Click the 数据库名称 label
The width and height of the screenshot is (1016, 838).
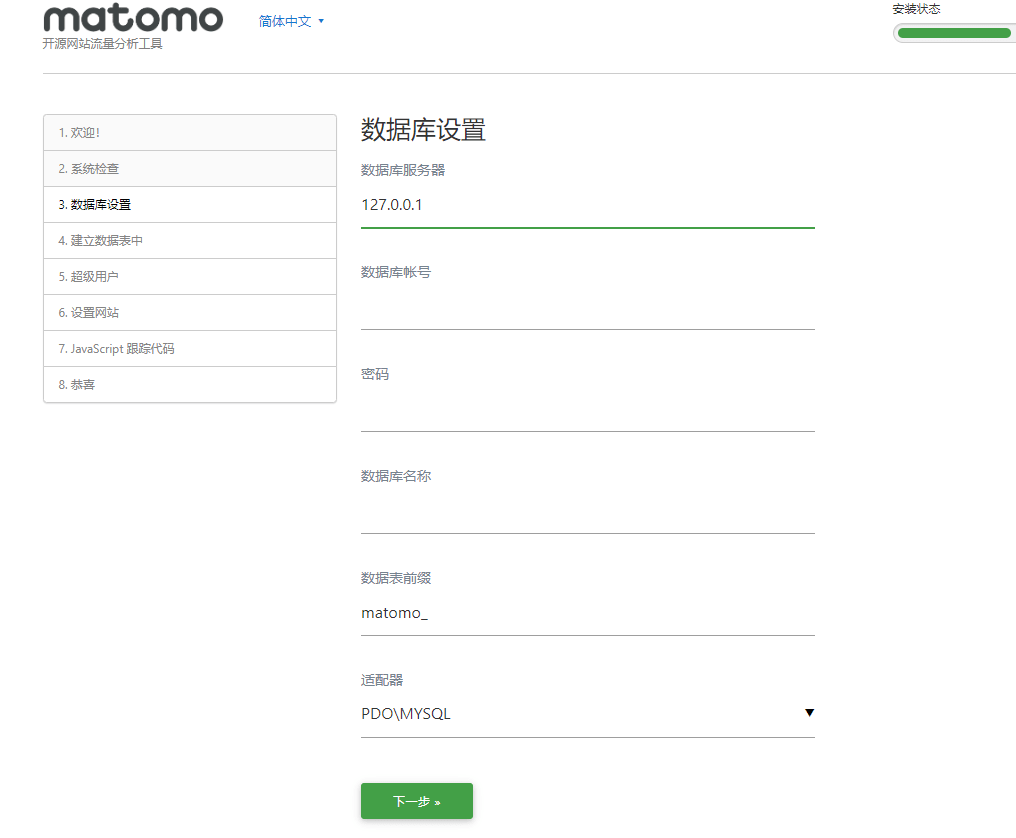pyautogui.click(x=396, y=476)
